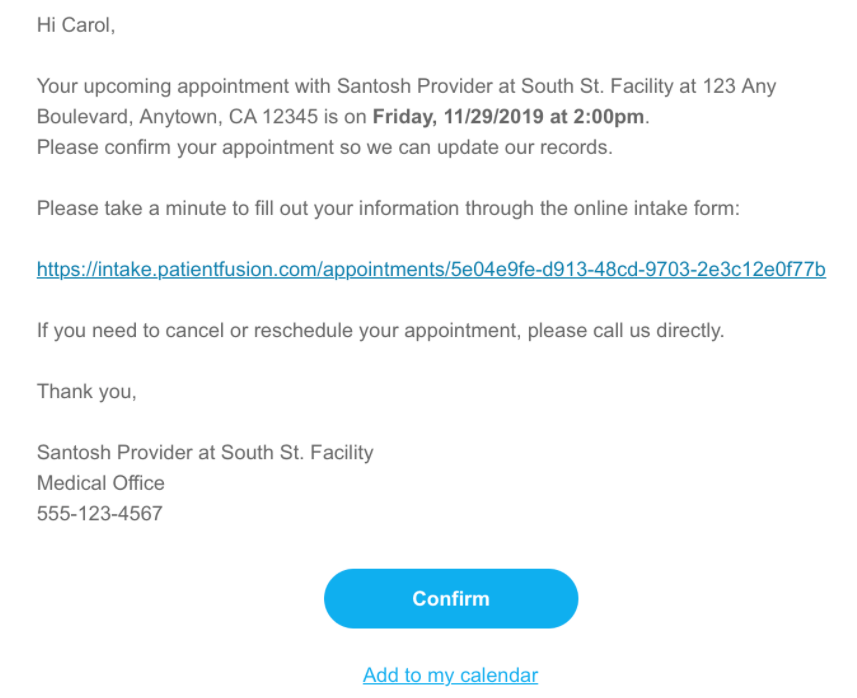Open the Add to my calendar link
This screenshot has width=857, height=698.
pyautogui.click(x=450, y=675)
